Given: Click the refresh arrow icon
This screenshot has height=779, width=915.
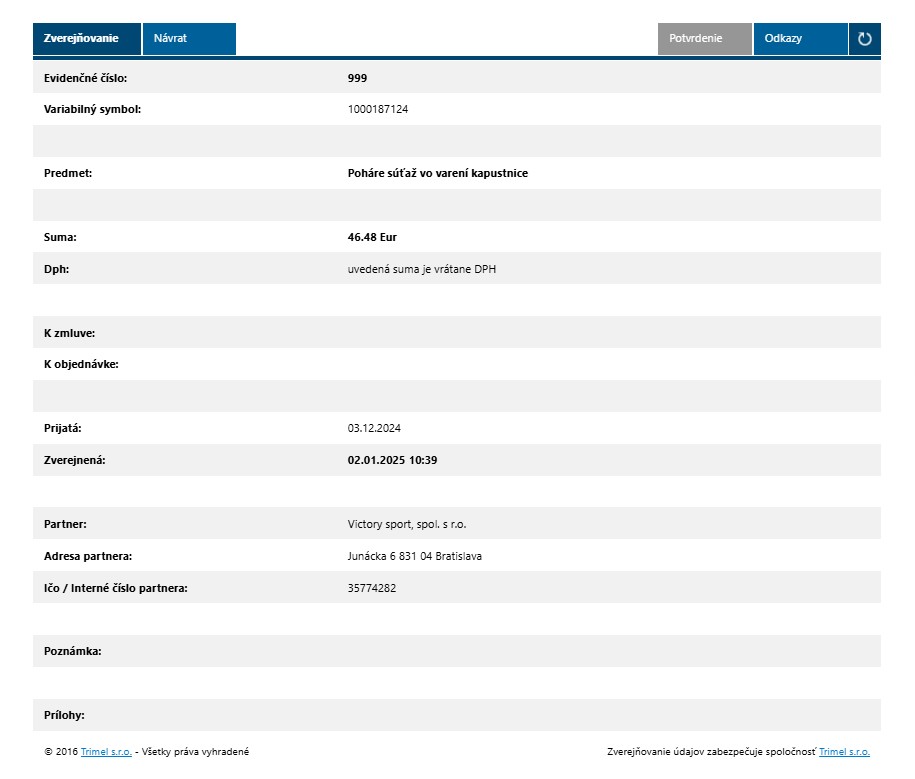Looking at the screenshot, I should coord(864,39).
